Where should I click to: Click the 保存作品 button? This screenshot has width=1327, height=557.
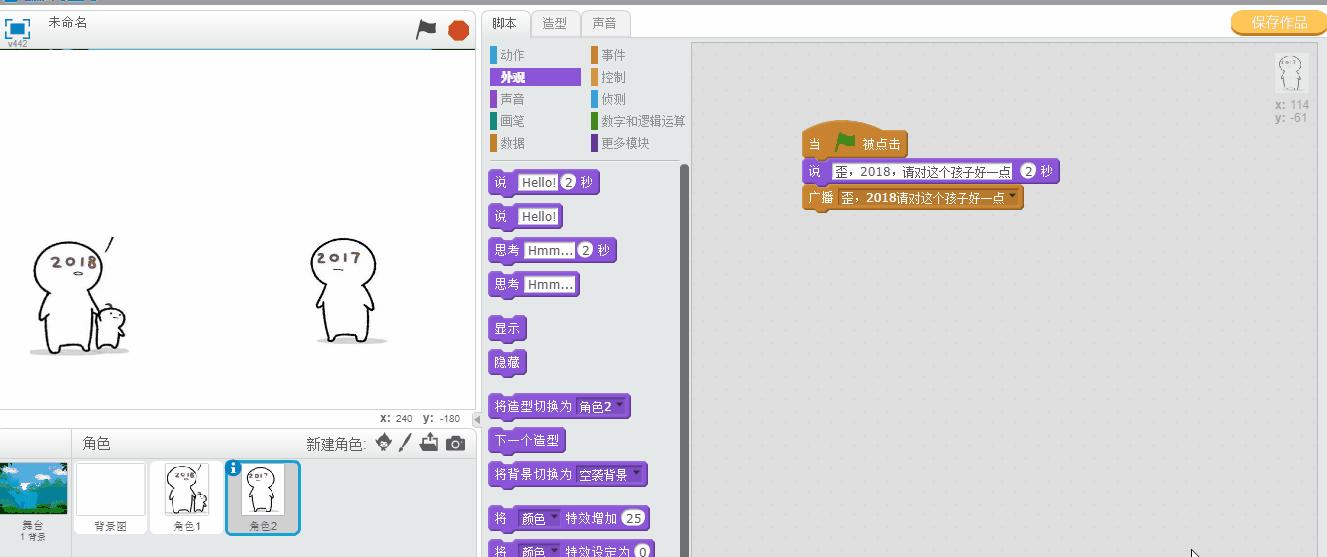[1279, 23]
